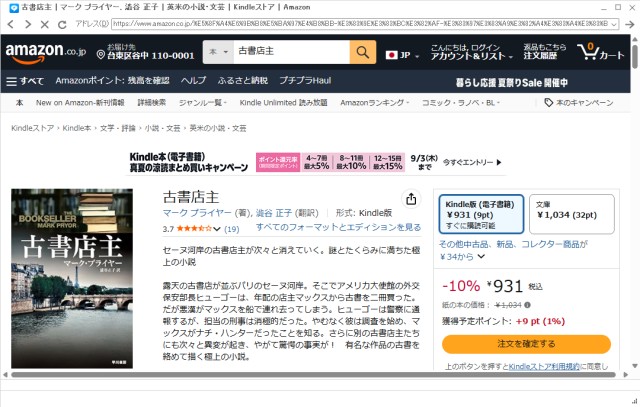The image size is (640, 407).
Task: Click the browser forward arrow
Action: pos(28,24)
